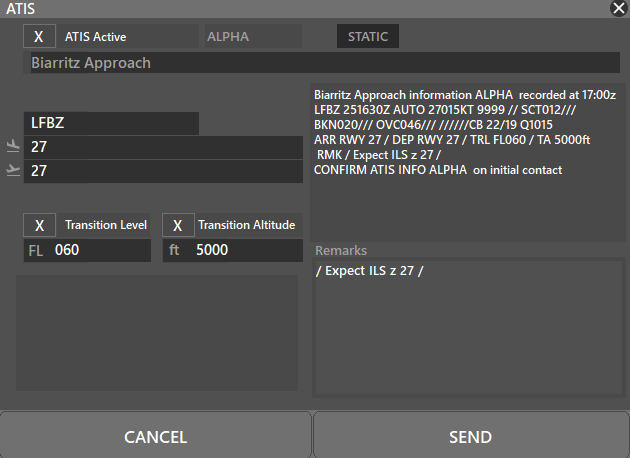This screenshot has width=630, height=458.
Task: Click the ATIS window title
Action: (20, 8)
